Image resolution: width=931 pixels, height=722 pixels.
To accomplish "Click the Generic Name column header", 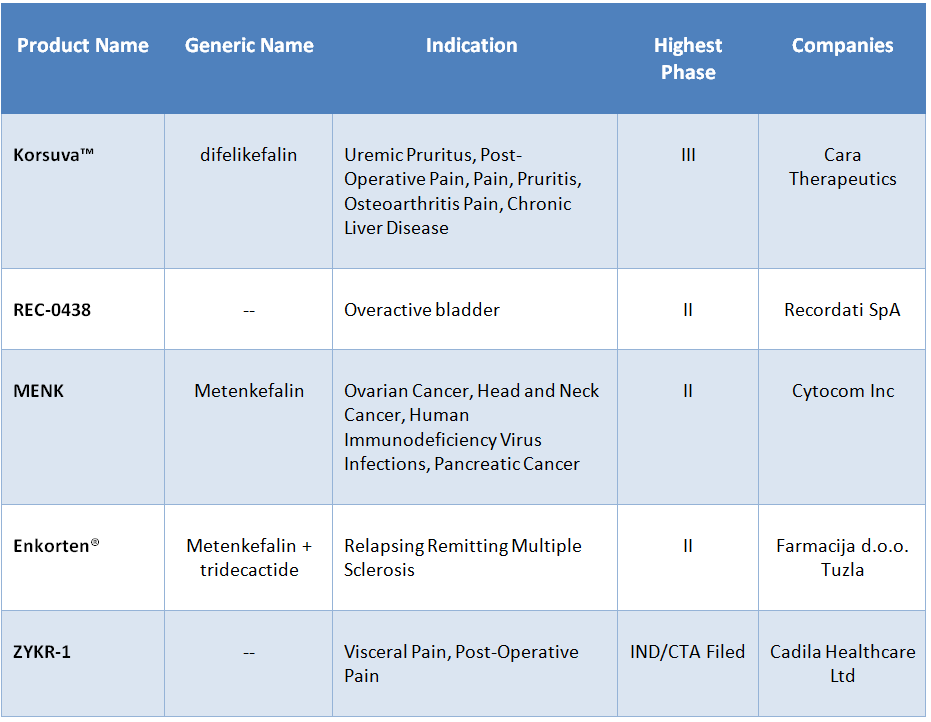I will (x=249, y=46).
